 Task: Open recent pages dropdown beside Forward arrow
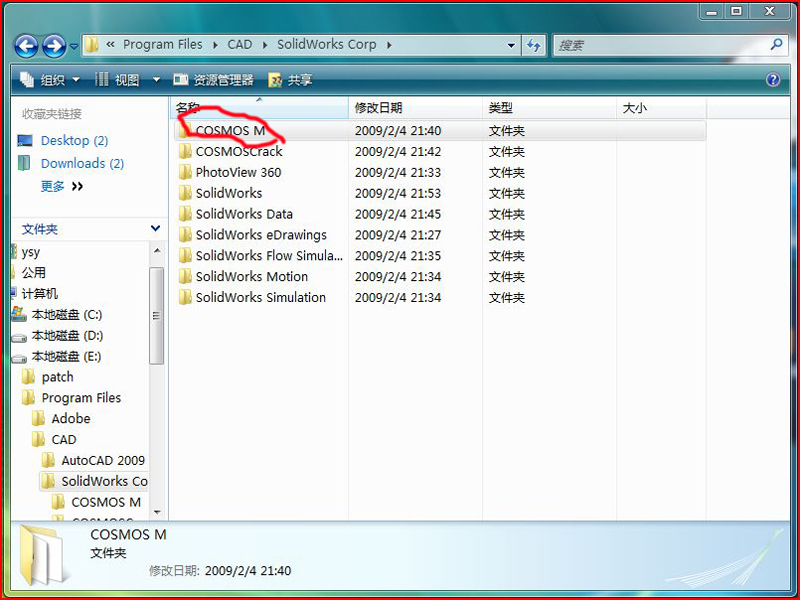pyautogui.click(x=74, y=46)
